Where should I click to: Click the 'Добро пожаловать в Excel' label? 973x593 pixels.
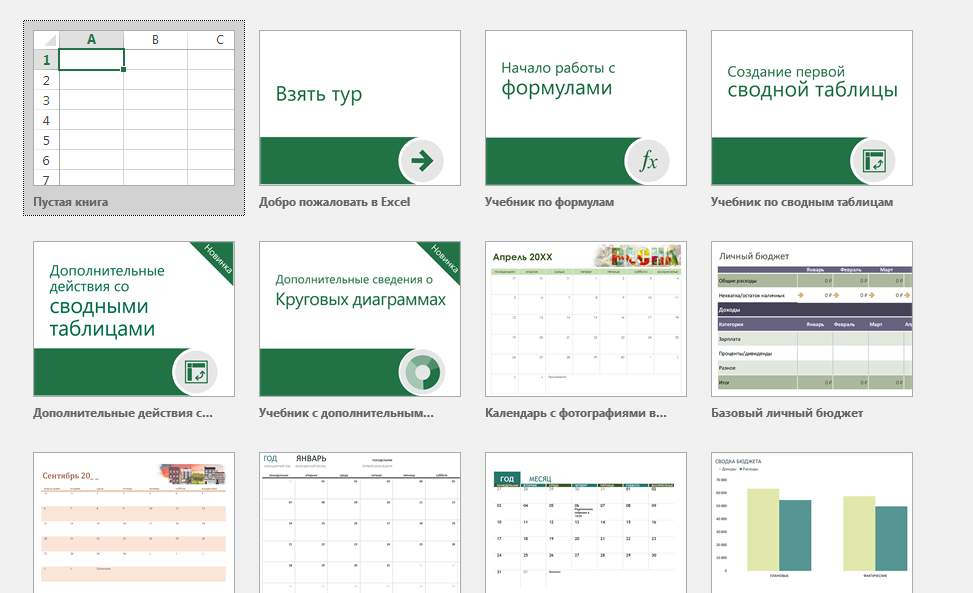click(x=334, y=202)
